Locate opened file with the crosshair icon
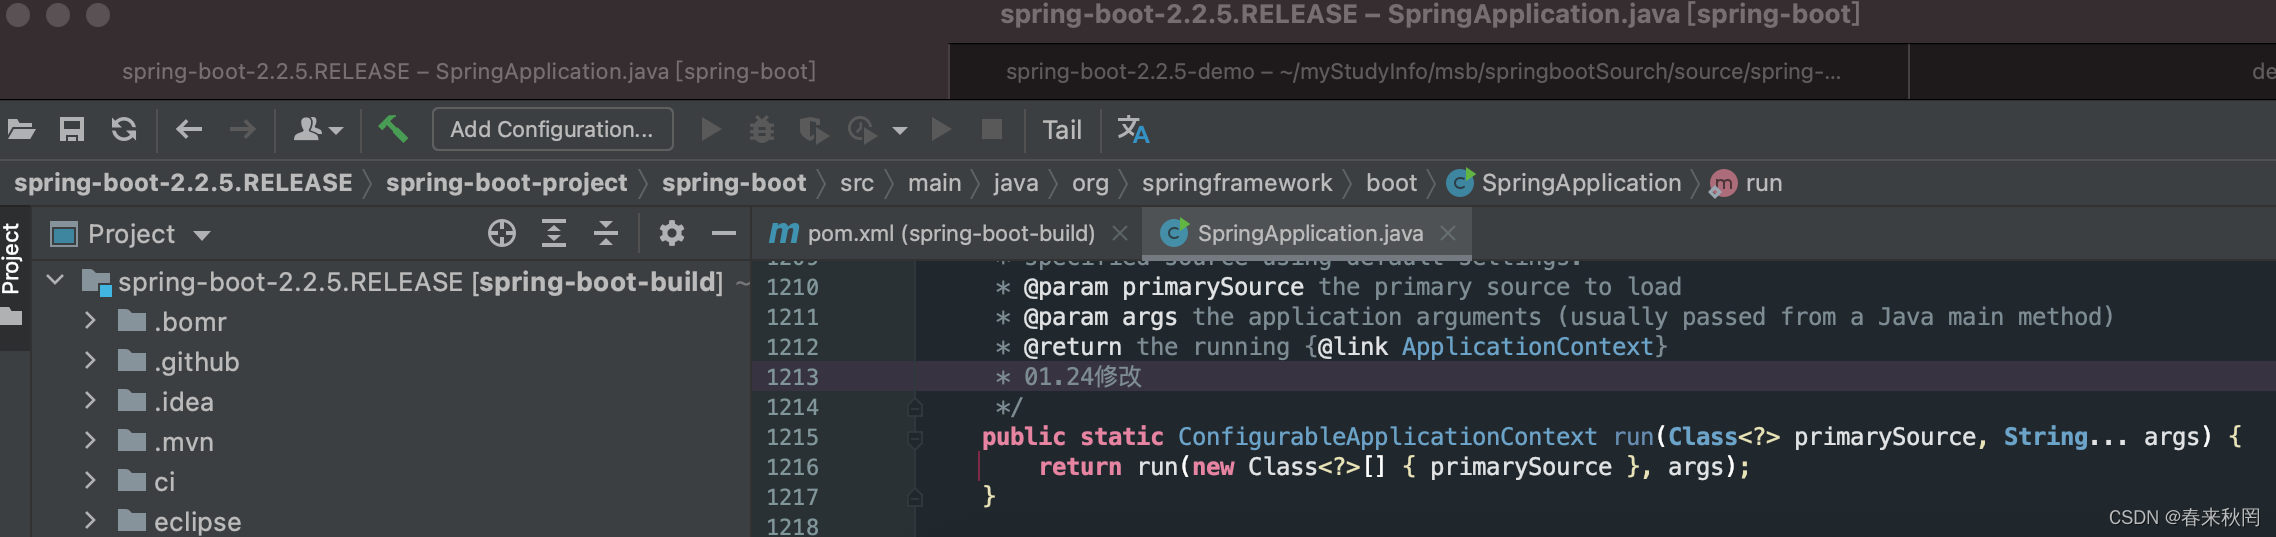Screen dimensions: 2276x537 coord(502,234)
